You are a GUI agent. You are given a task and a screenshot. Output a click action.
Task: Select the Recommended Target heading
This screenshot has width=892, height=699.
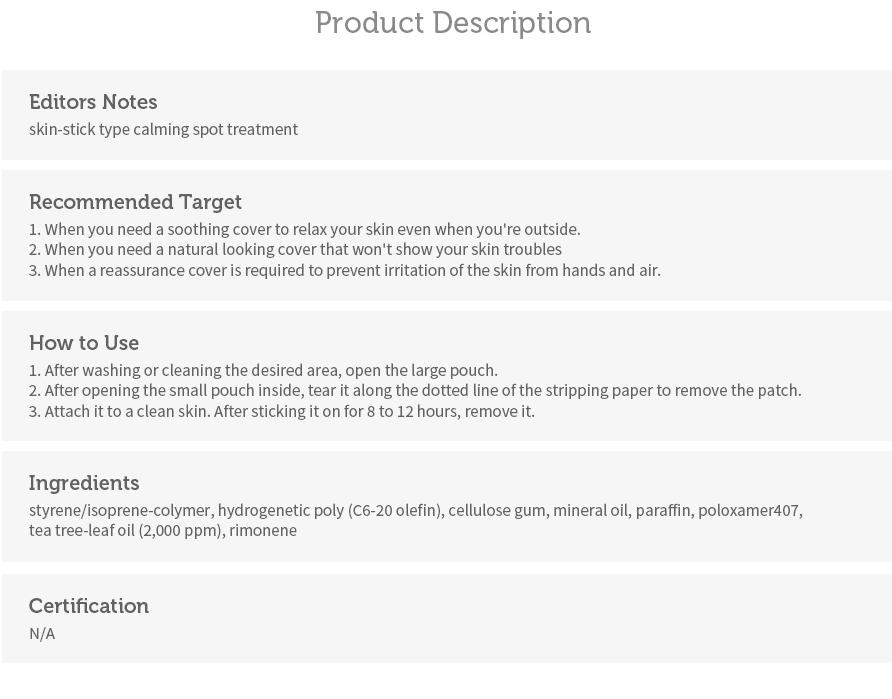[x=135, y=202]
